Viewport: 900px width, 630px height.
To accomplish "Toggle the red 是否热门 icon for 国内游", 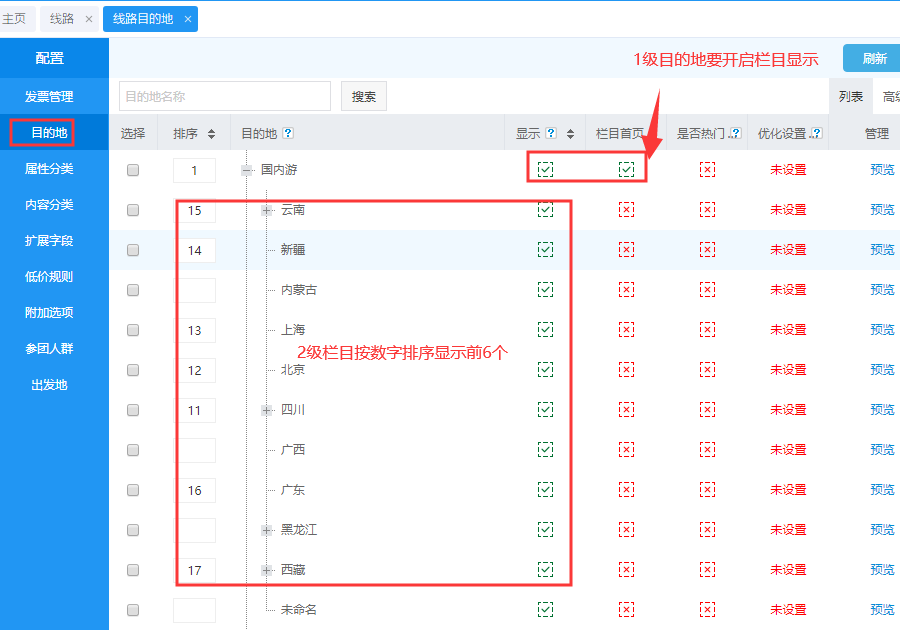I will (707, 170).
